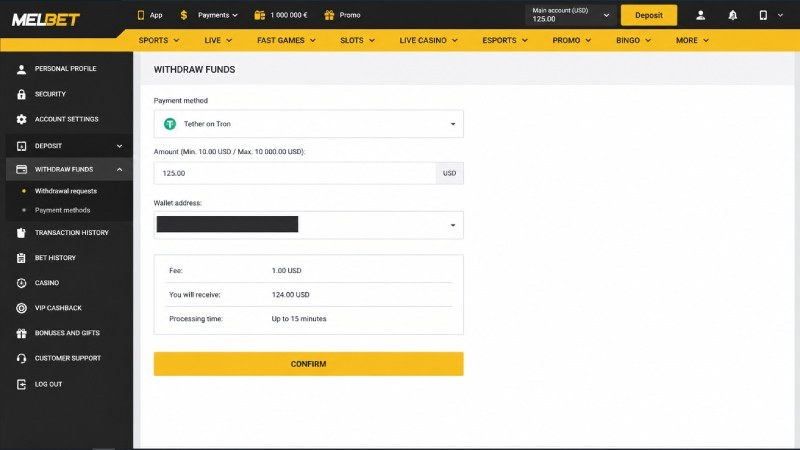The width and height of the screenshot is (800, 450).
Task: Click the Security lock icon
Action: tap(21, 94)
